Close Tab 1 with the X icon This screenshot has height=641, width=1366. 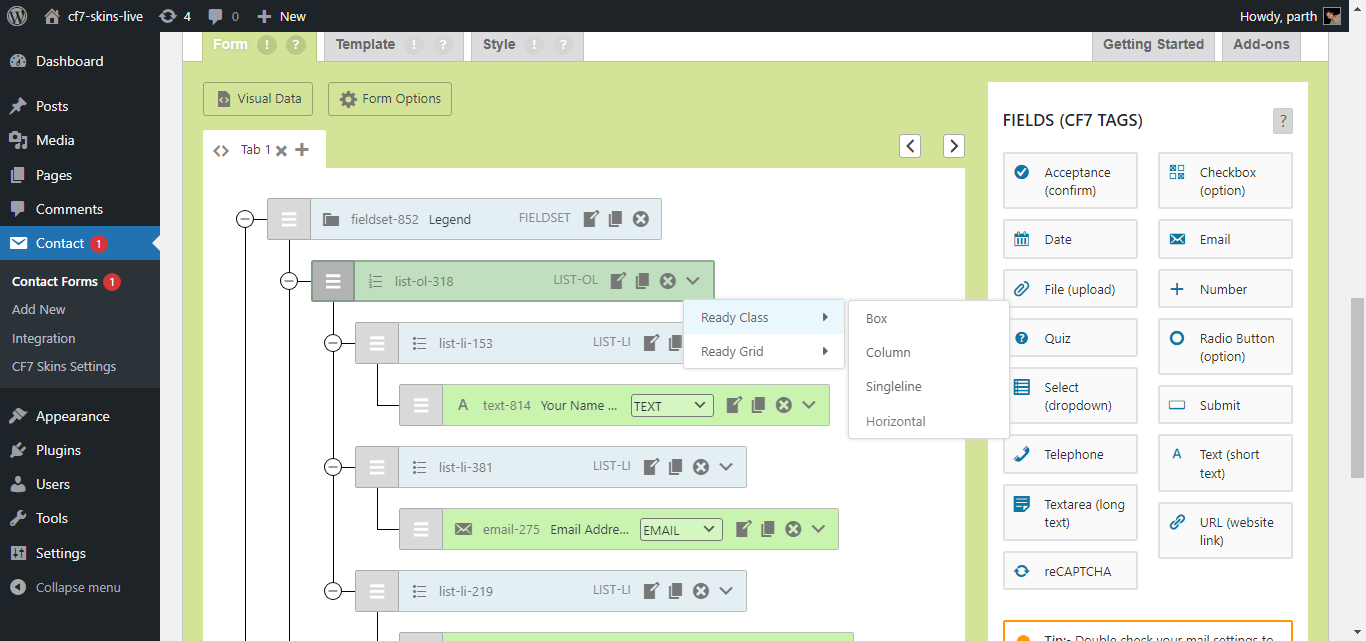point(282,150)
